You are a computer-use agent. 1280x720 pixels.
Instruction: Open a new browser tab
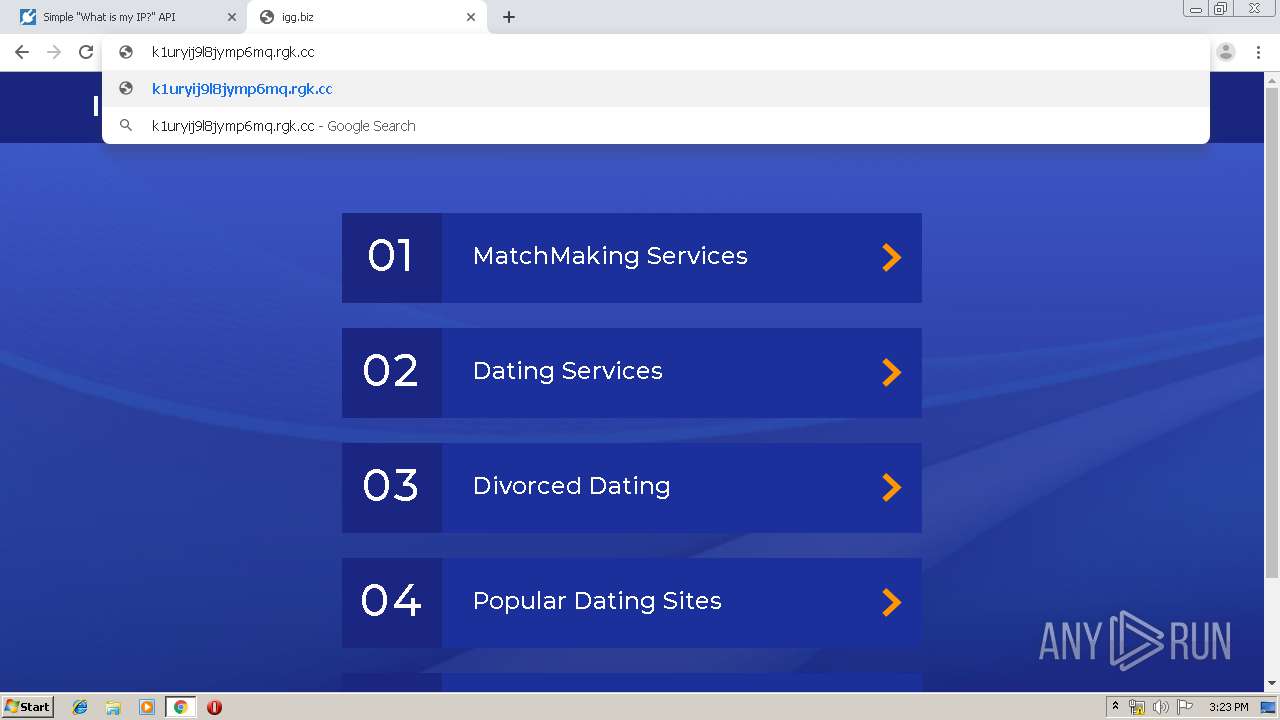click(509, 17)
